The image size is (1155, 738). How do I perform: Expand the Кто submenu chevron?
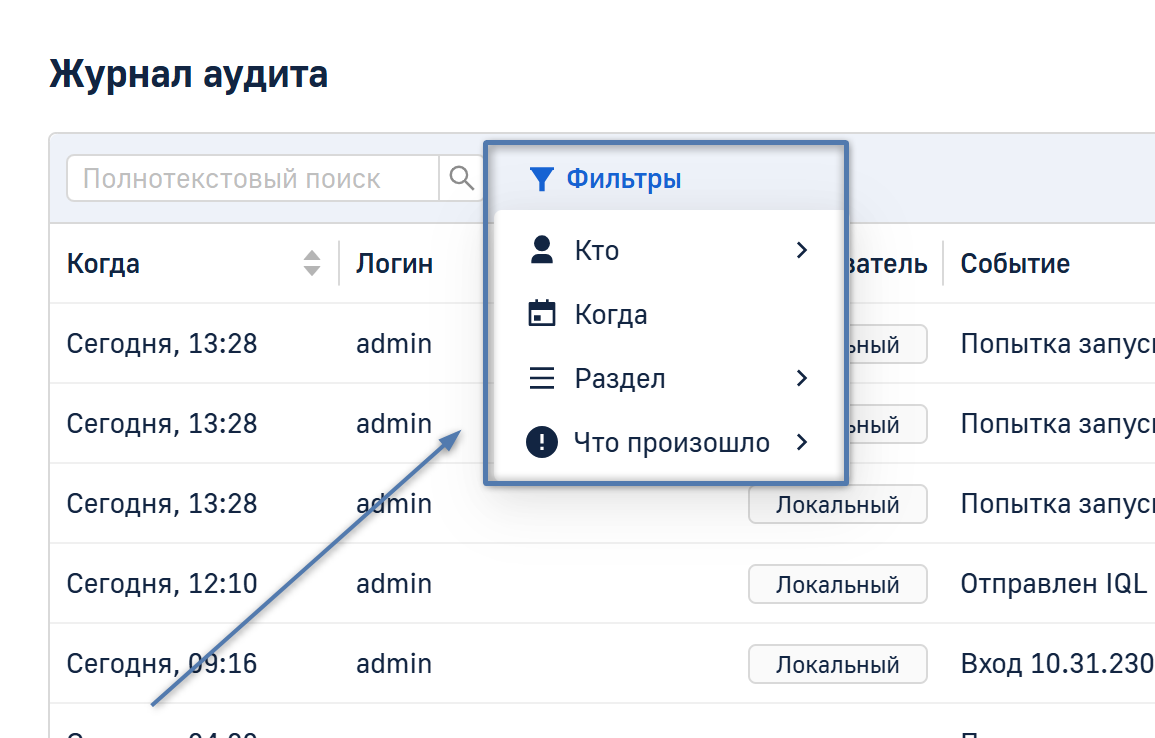[x=801, y=250]
